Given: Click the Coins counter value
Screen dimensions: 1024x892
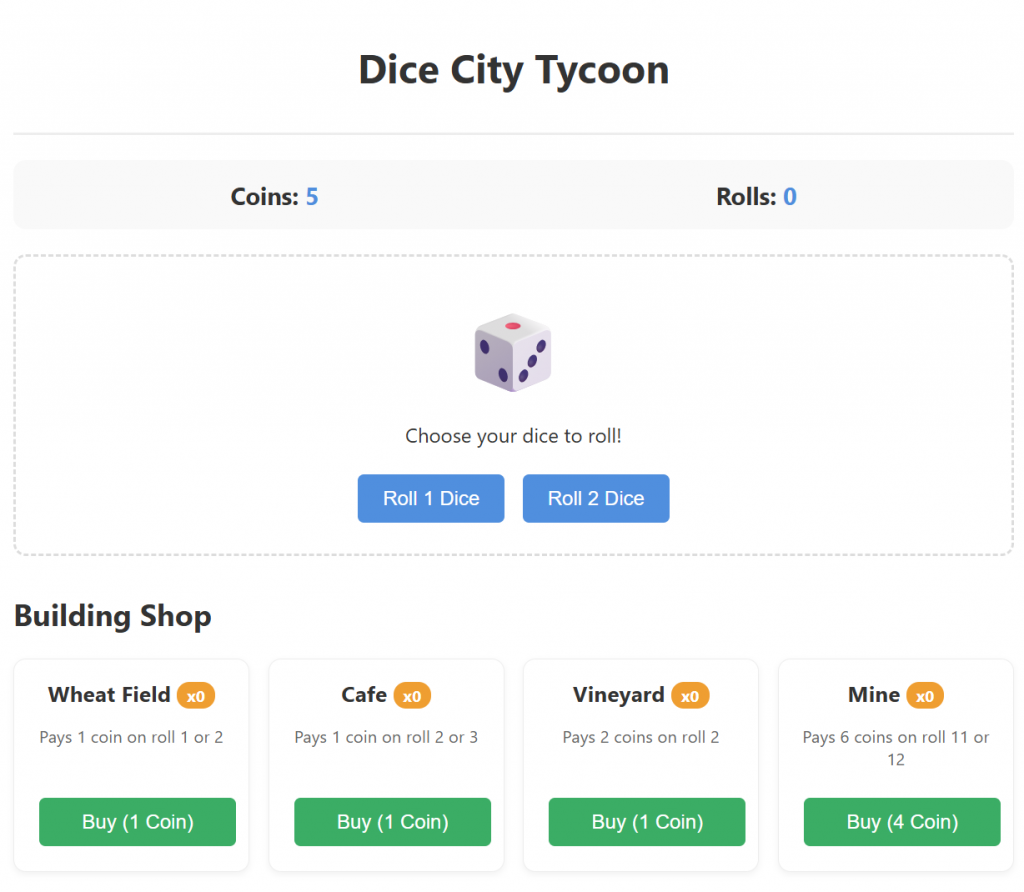Looking at the screenshot, I should 312,197.
